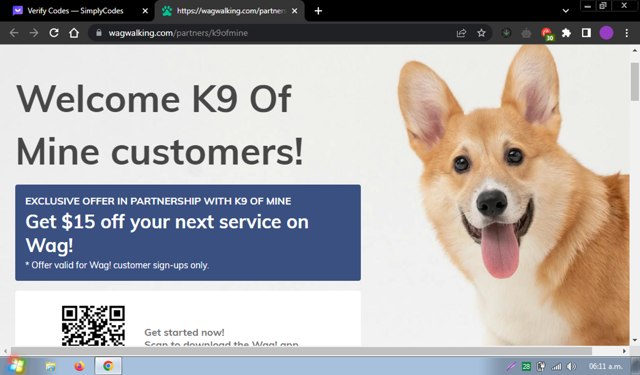
Task: Click the taskbar clock 06:11 a.m.
Action: tap(606, 366)
